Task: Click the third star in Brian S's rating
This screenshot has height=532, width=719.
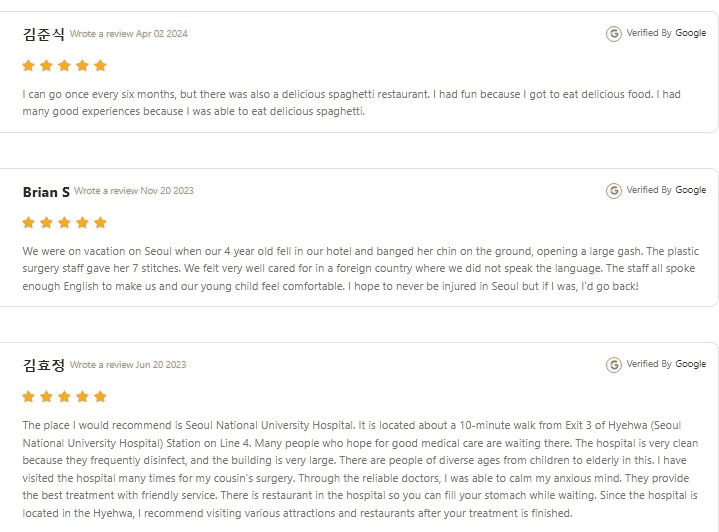Action: coord(64,222)
